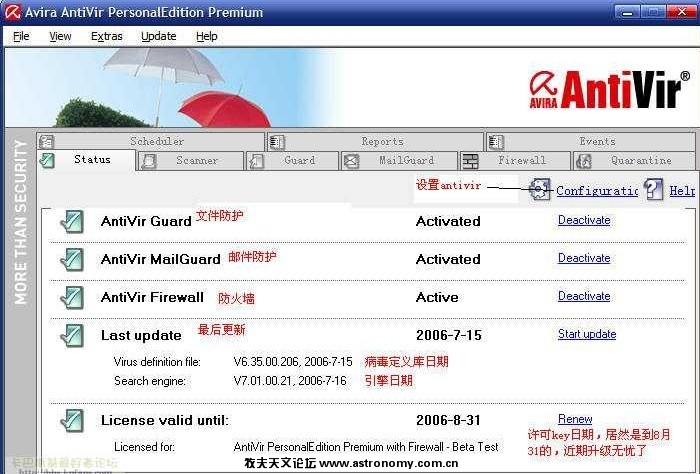700x474 pixels.
Task: Close the Avira AntiVir window
Action: coord(681,12)
